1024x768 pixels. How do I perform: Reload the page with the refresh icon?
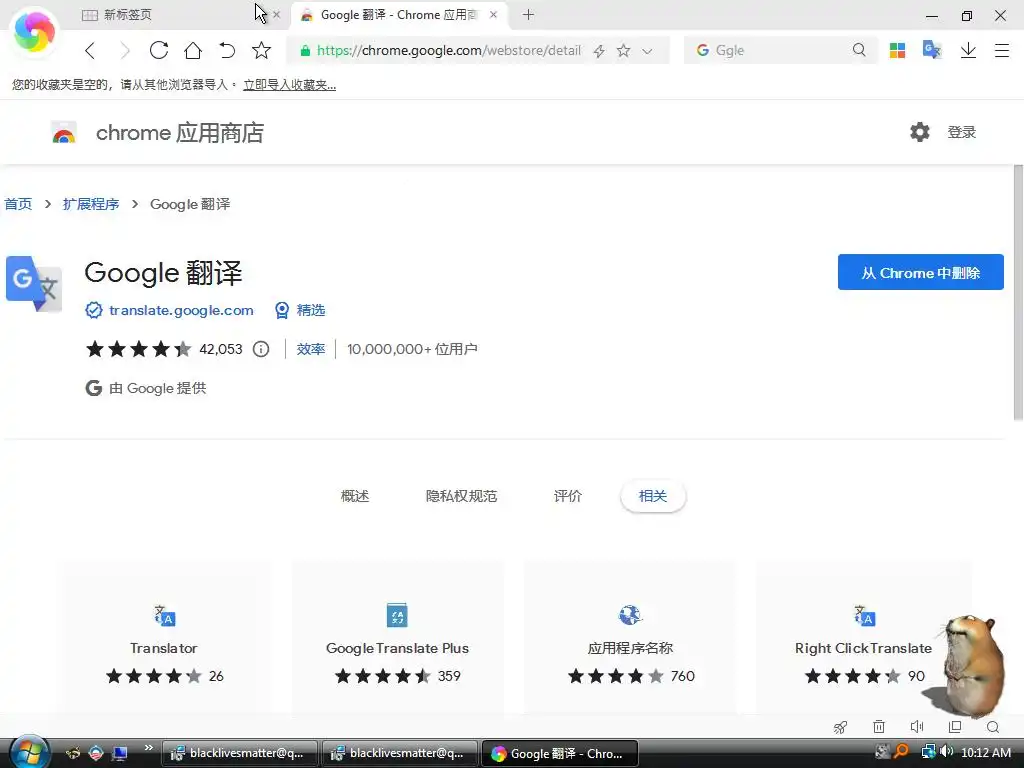click(x=159, y=50)
